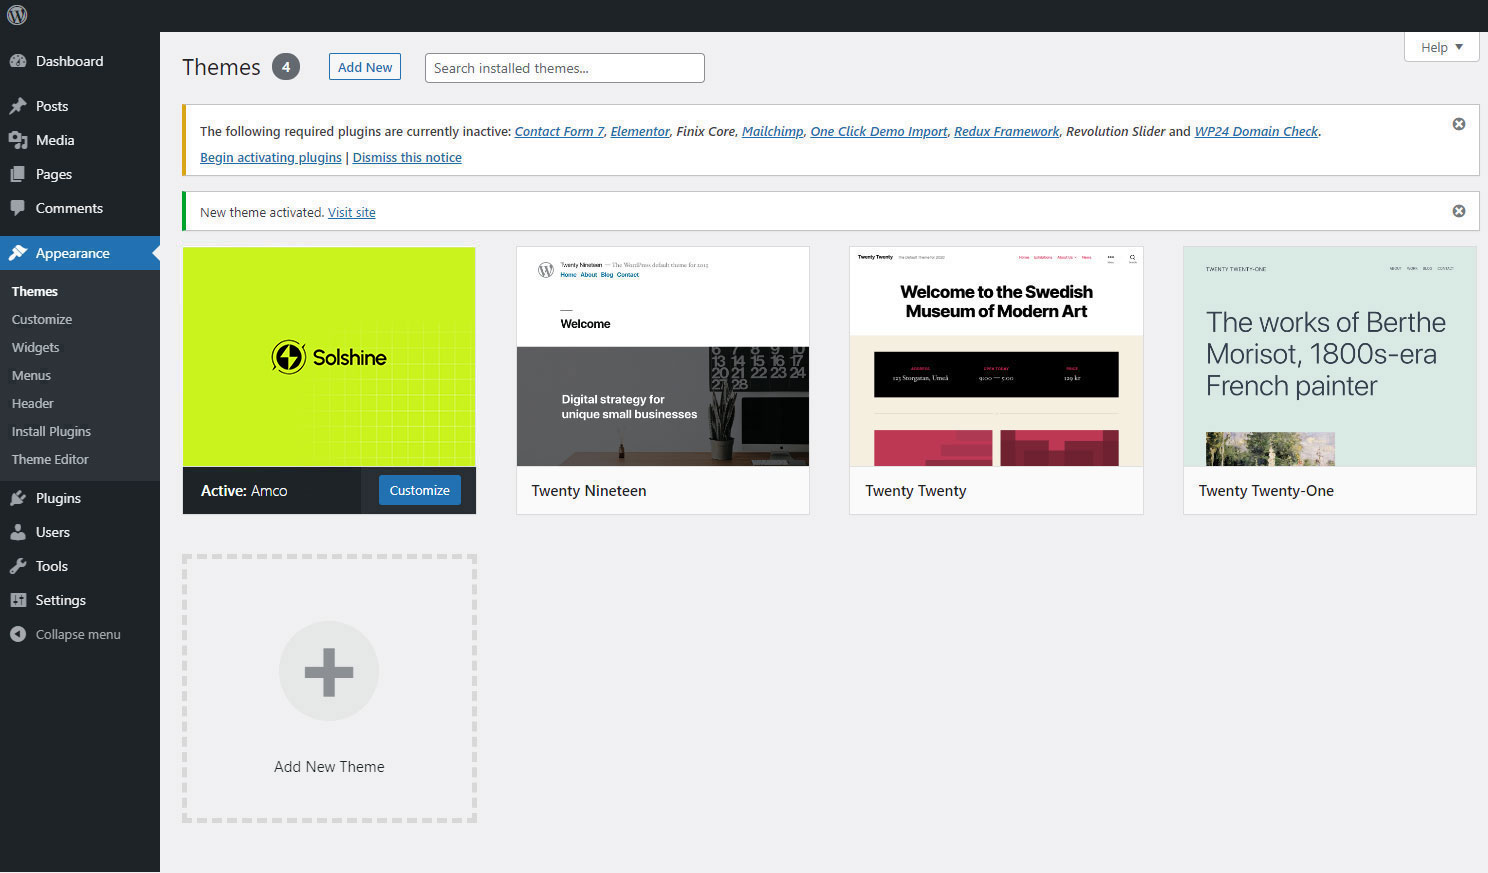Focus the Search installed themes field
Image resolution: width=1488 pixels, height=873 pixels.
tap(564, 68)
